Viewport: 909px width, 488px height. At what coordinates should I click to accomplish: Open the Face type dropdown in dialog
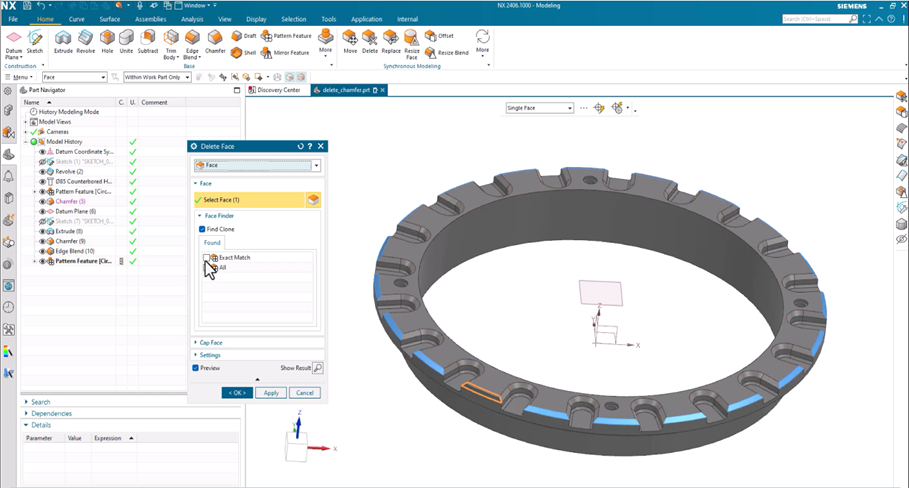click(x=257, y=165)
